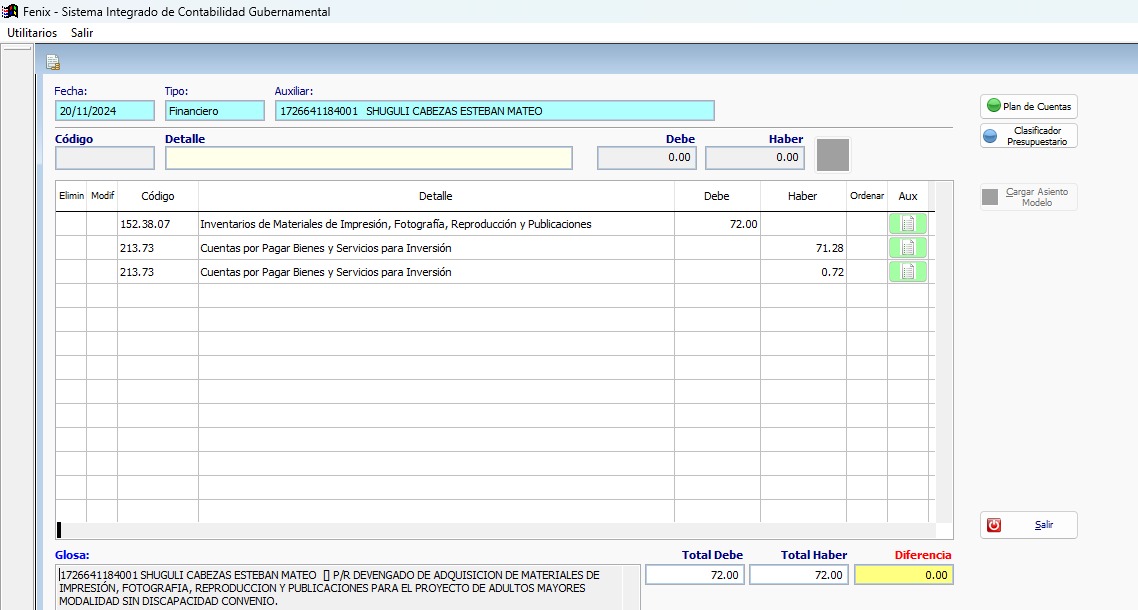
Task: Click the Salir menu item
Action: tap(82, 33)
